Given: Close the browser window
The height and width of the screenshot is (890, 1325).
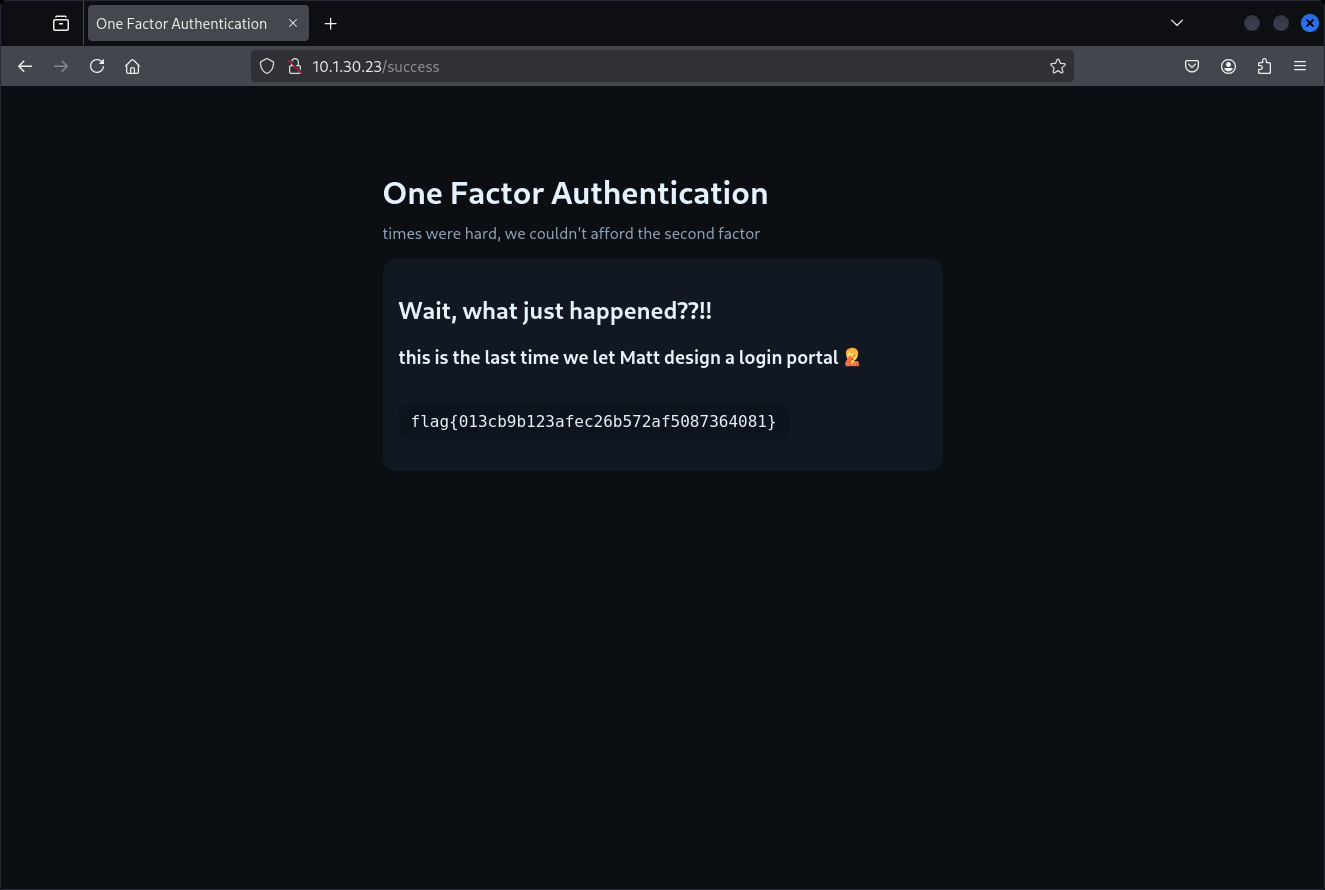Looking at the screenshot, I should tap(1309, 23).
